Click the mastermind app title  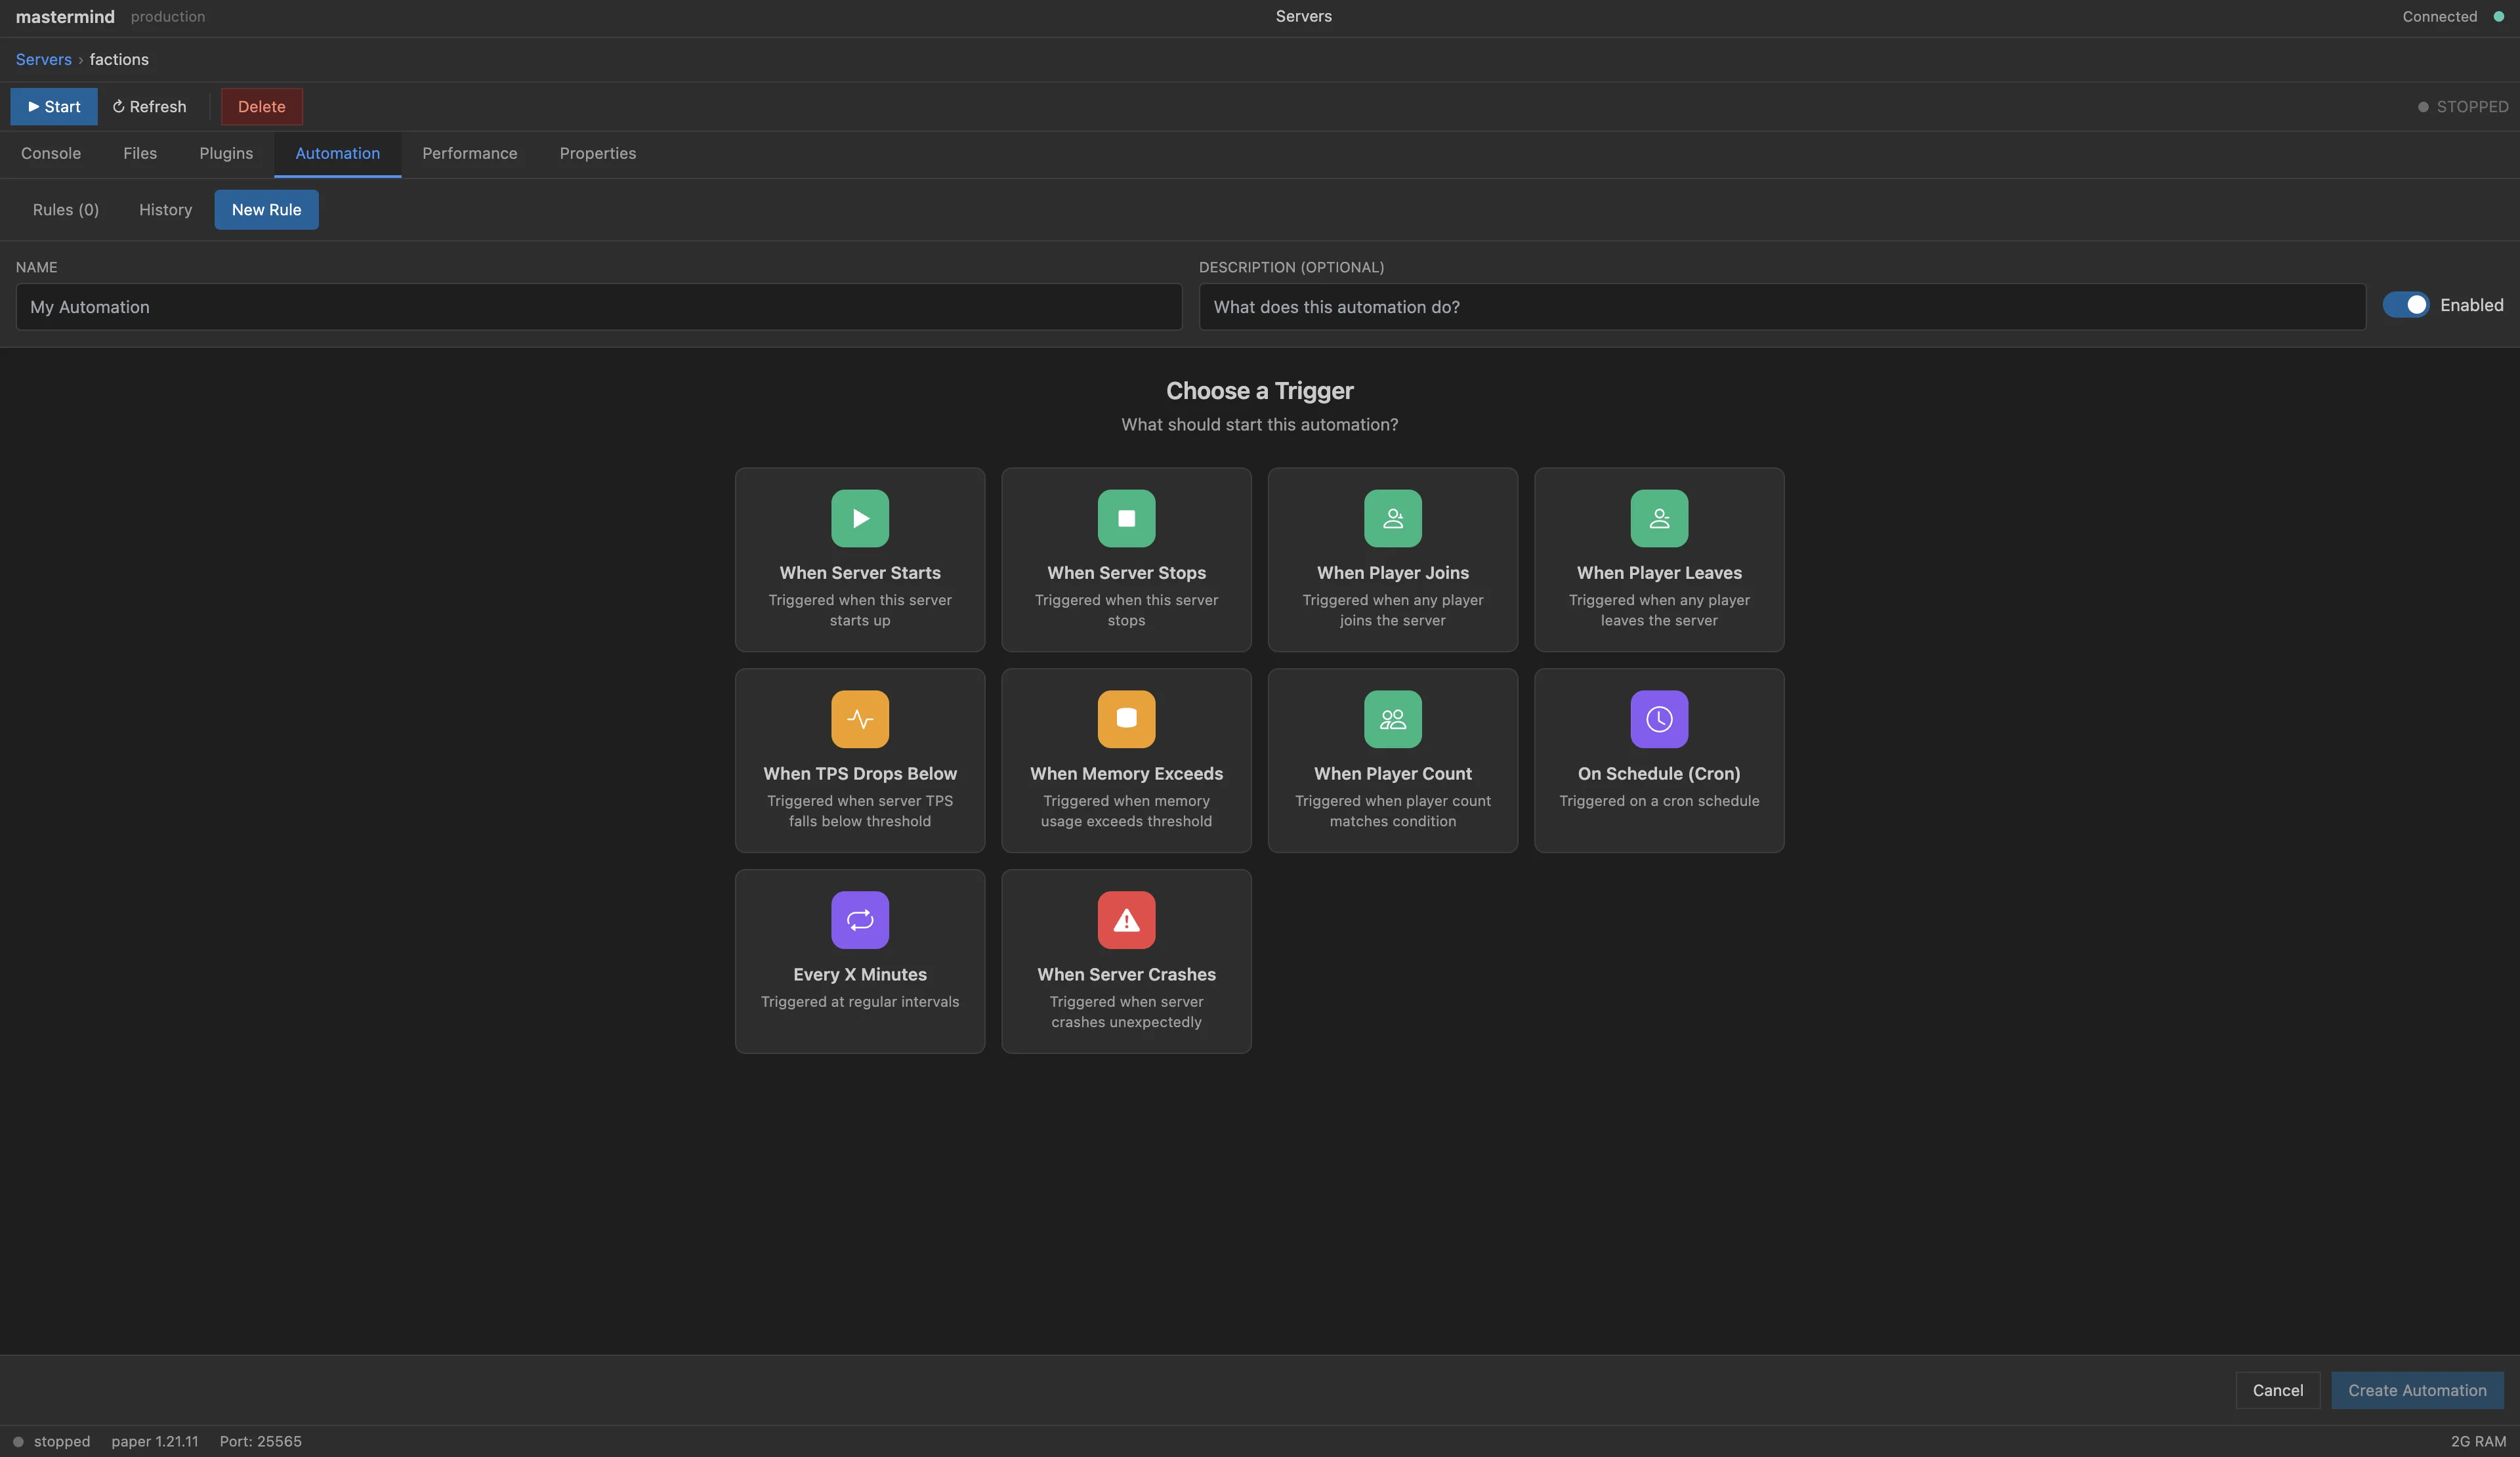[65, 16]
